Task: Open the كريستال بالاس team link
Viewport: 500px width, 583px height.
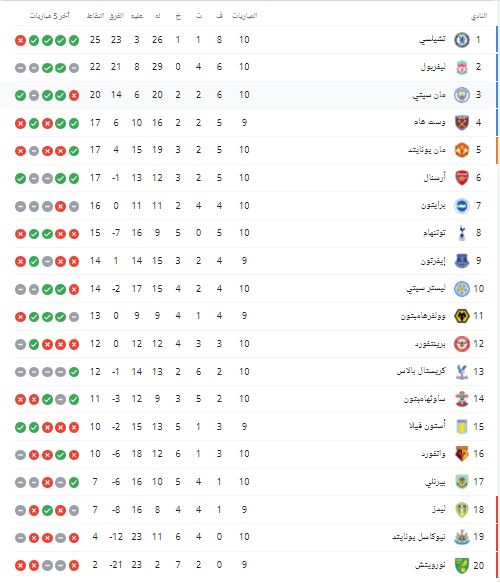Action: click(421, 371)
